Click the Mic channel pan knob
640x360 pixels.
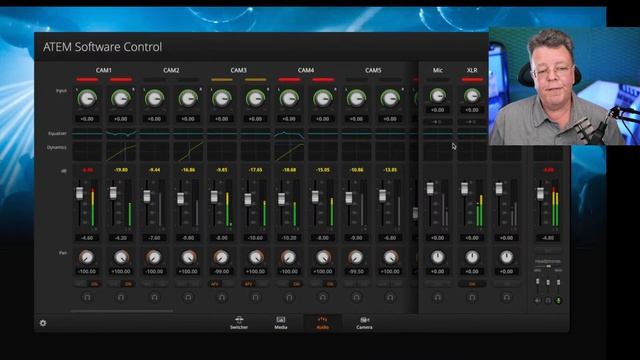tap(438, 257)
